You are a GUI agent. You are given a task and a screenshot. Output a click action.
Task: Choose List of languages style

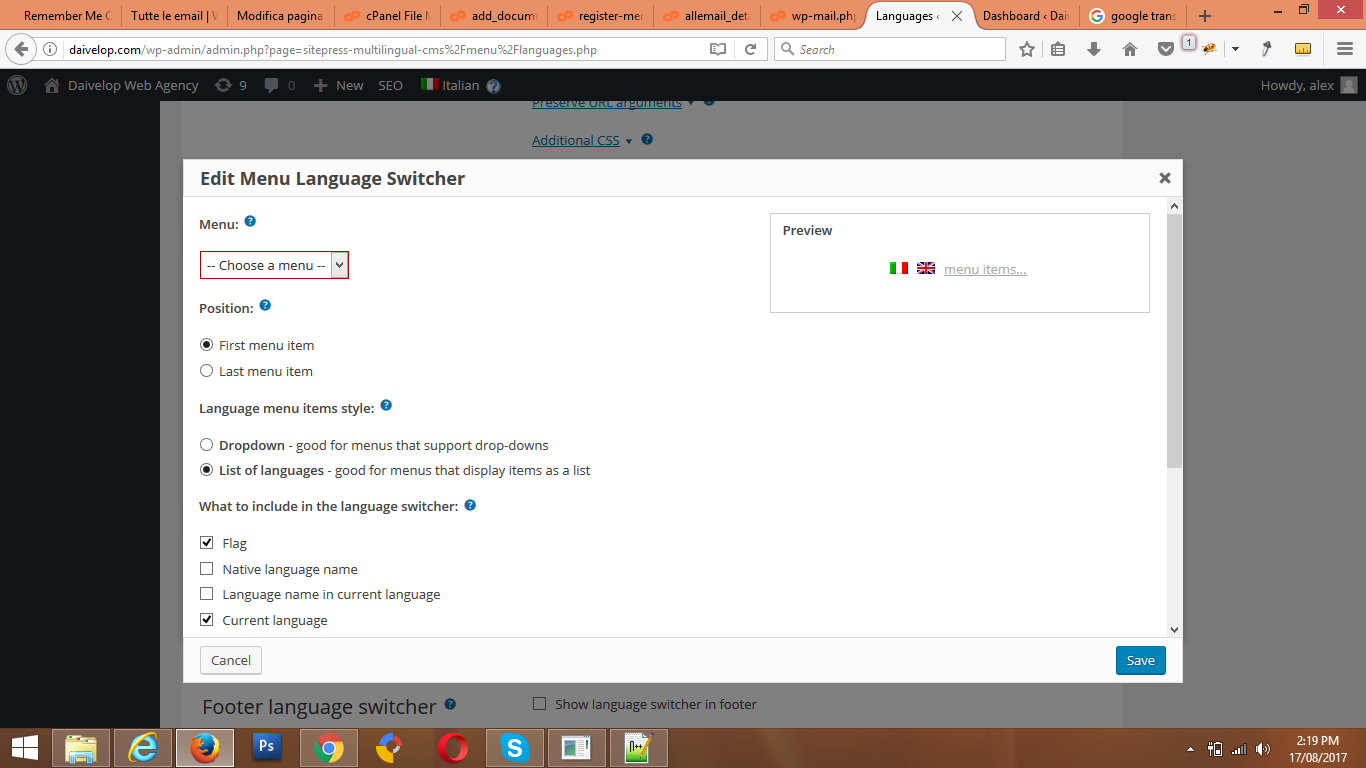207,470
